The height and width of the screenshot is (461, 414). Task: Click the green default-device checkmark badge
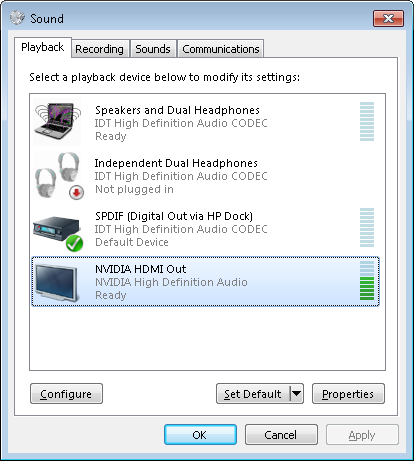(74, 243)
